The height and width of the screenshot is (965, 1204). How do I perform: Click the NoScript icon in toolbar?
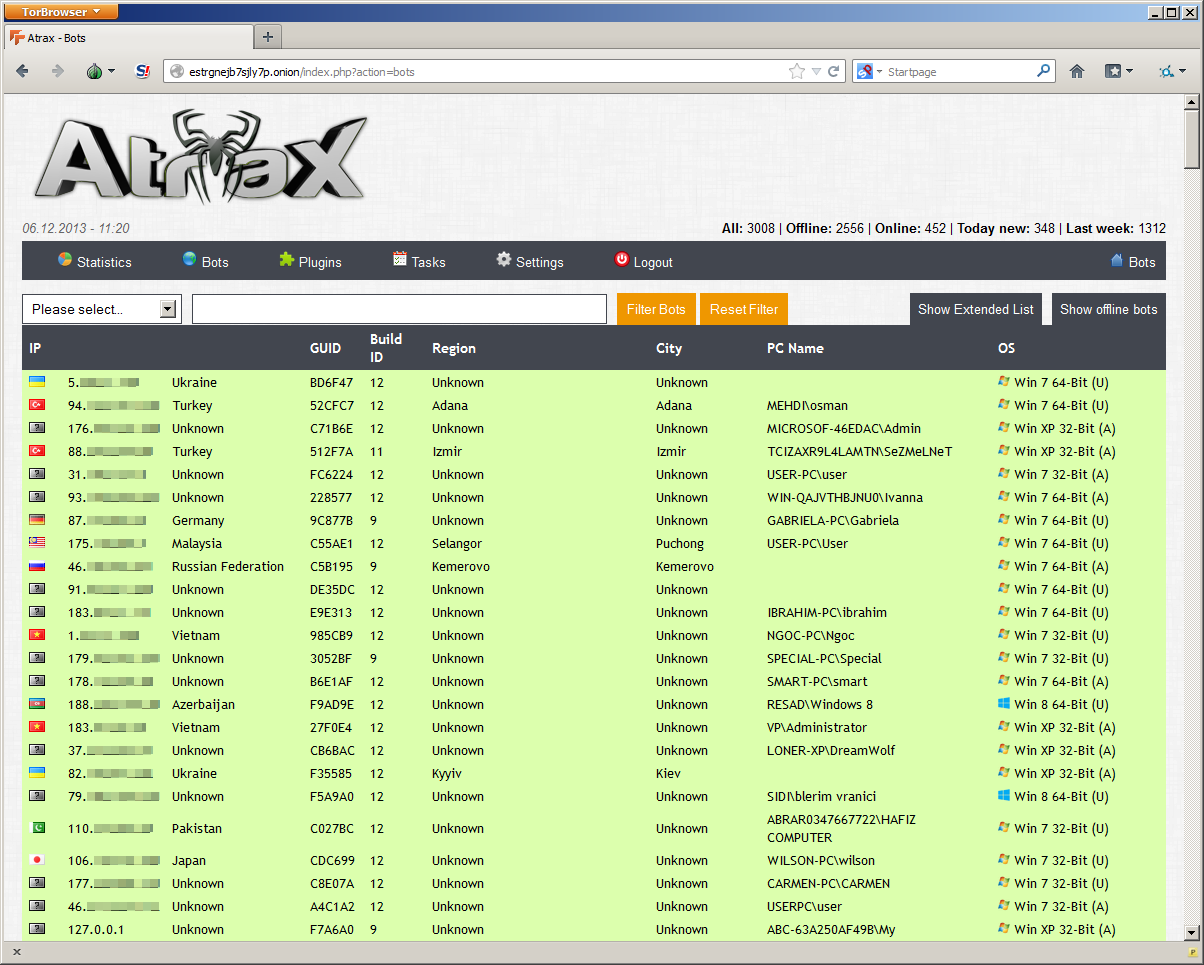click(143, 71)
